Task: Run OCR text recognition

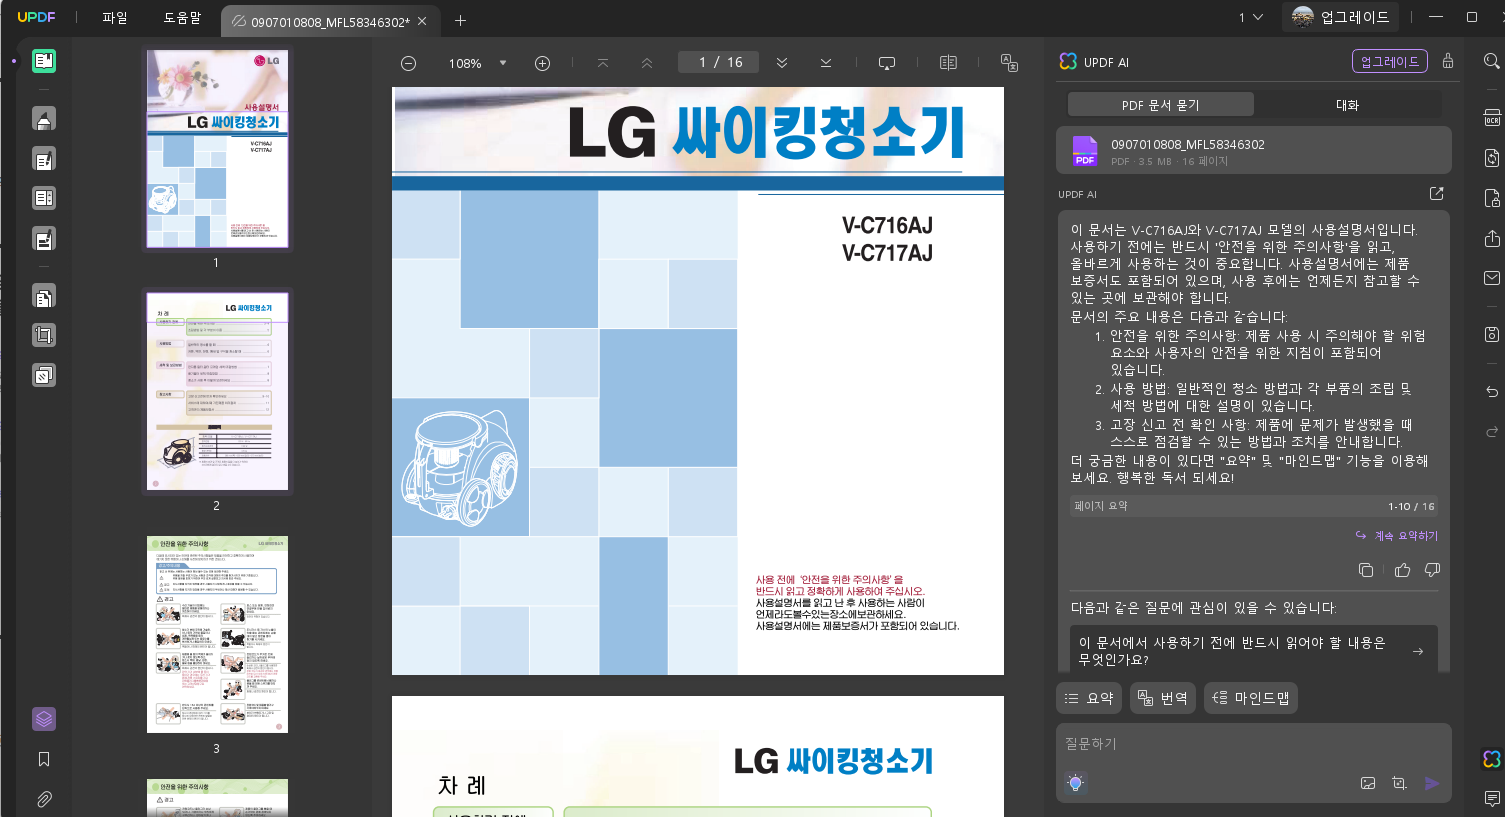Action: pos(1491,118)
